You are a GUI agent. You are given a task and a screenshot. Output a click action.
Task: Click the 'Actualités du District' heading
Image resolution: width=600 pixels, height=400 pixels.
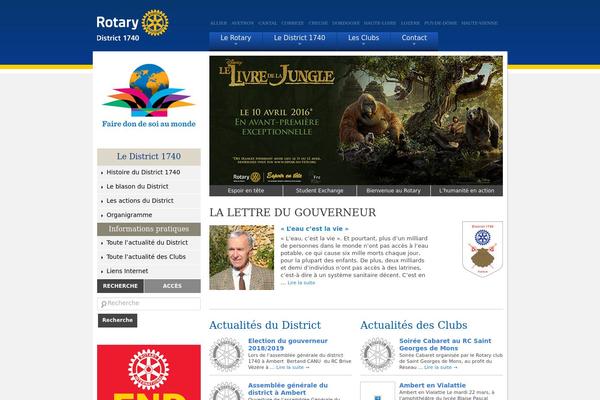pyautogui.click(x=265, y=325)
